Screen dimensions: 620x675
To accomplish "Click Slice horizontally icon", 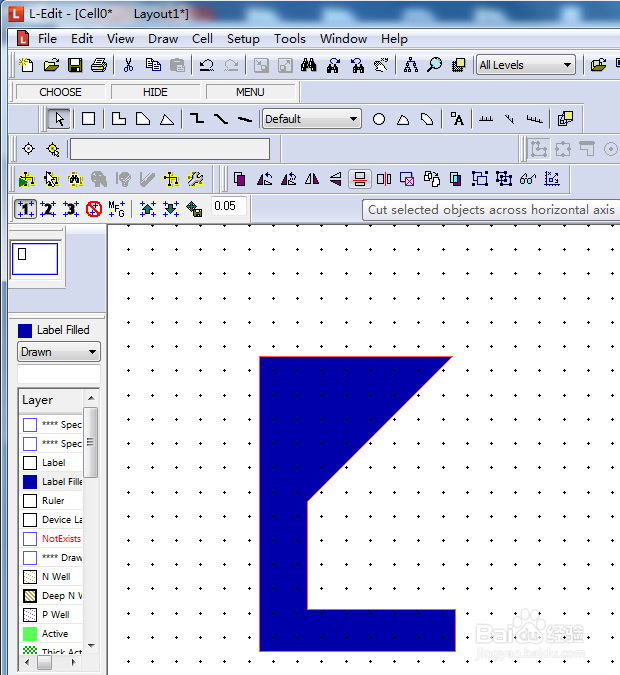I will pos(360,179).
